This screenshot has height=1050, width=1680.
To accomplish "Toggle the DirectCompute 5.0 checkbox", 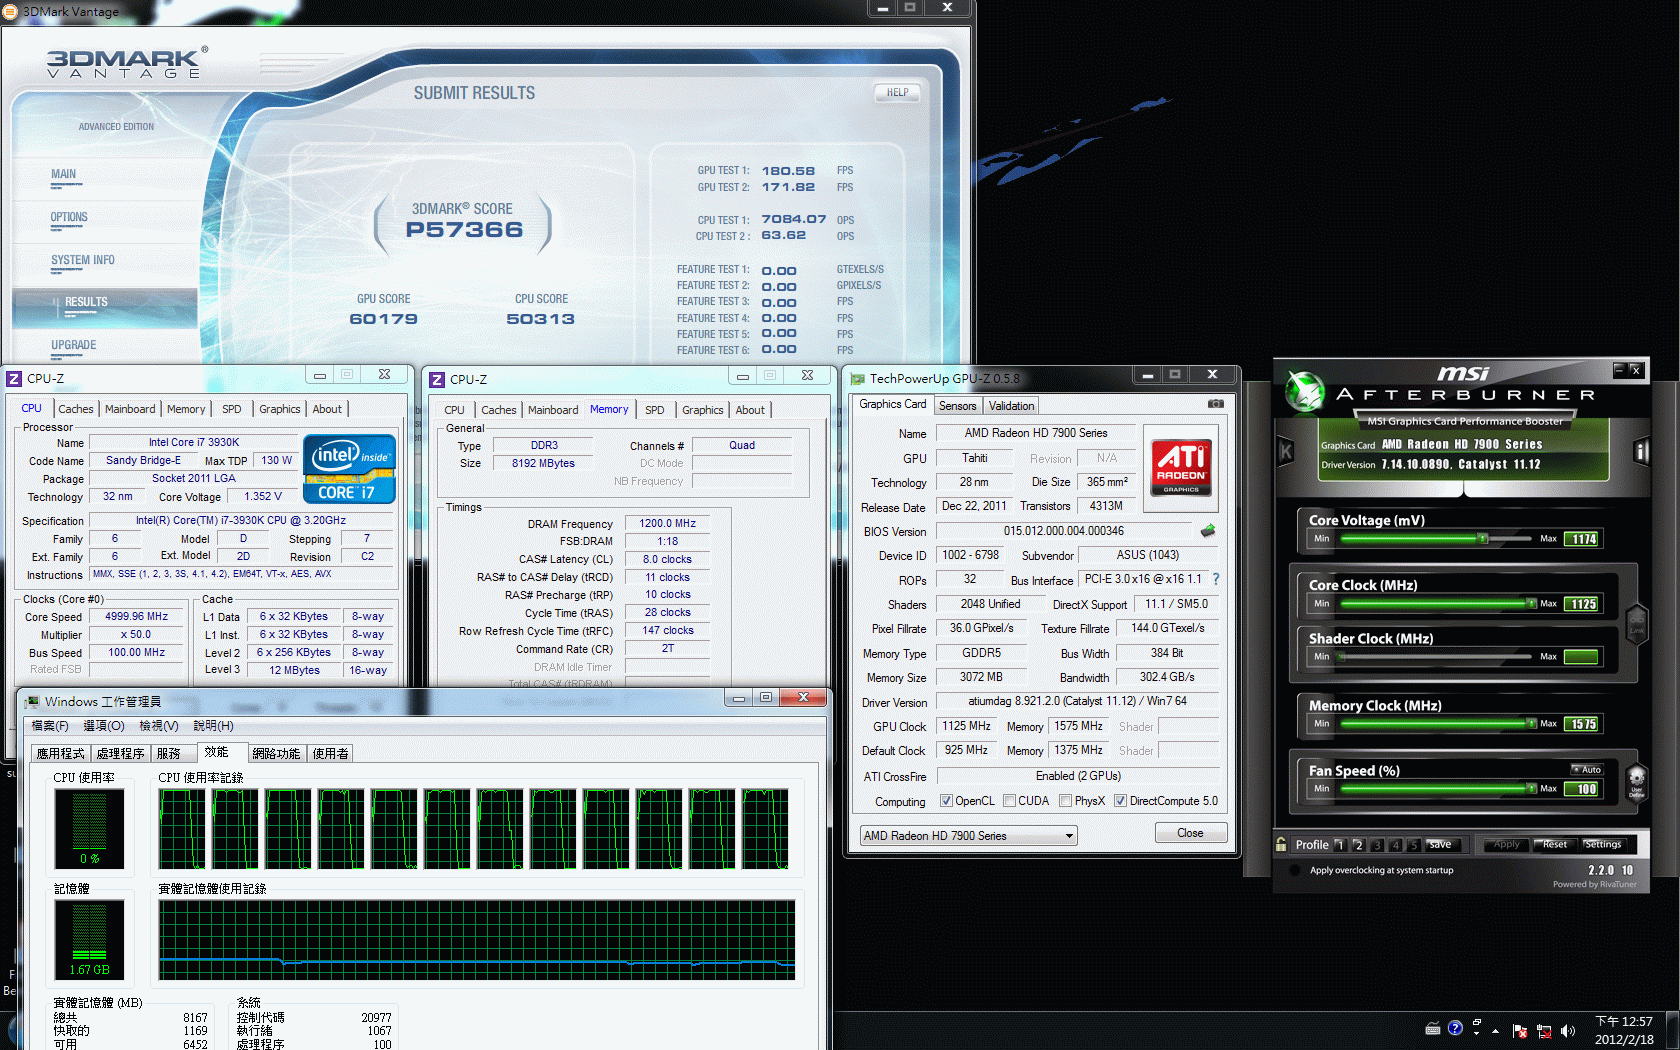I will click(x=1121, y=801).
